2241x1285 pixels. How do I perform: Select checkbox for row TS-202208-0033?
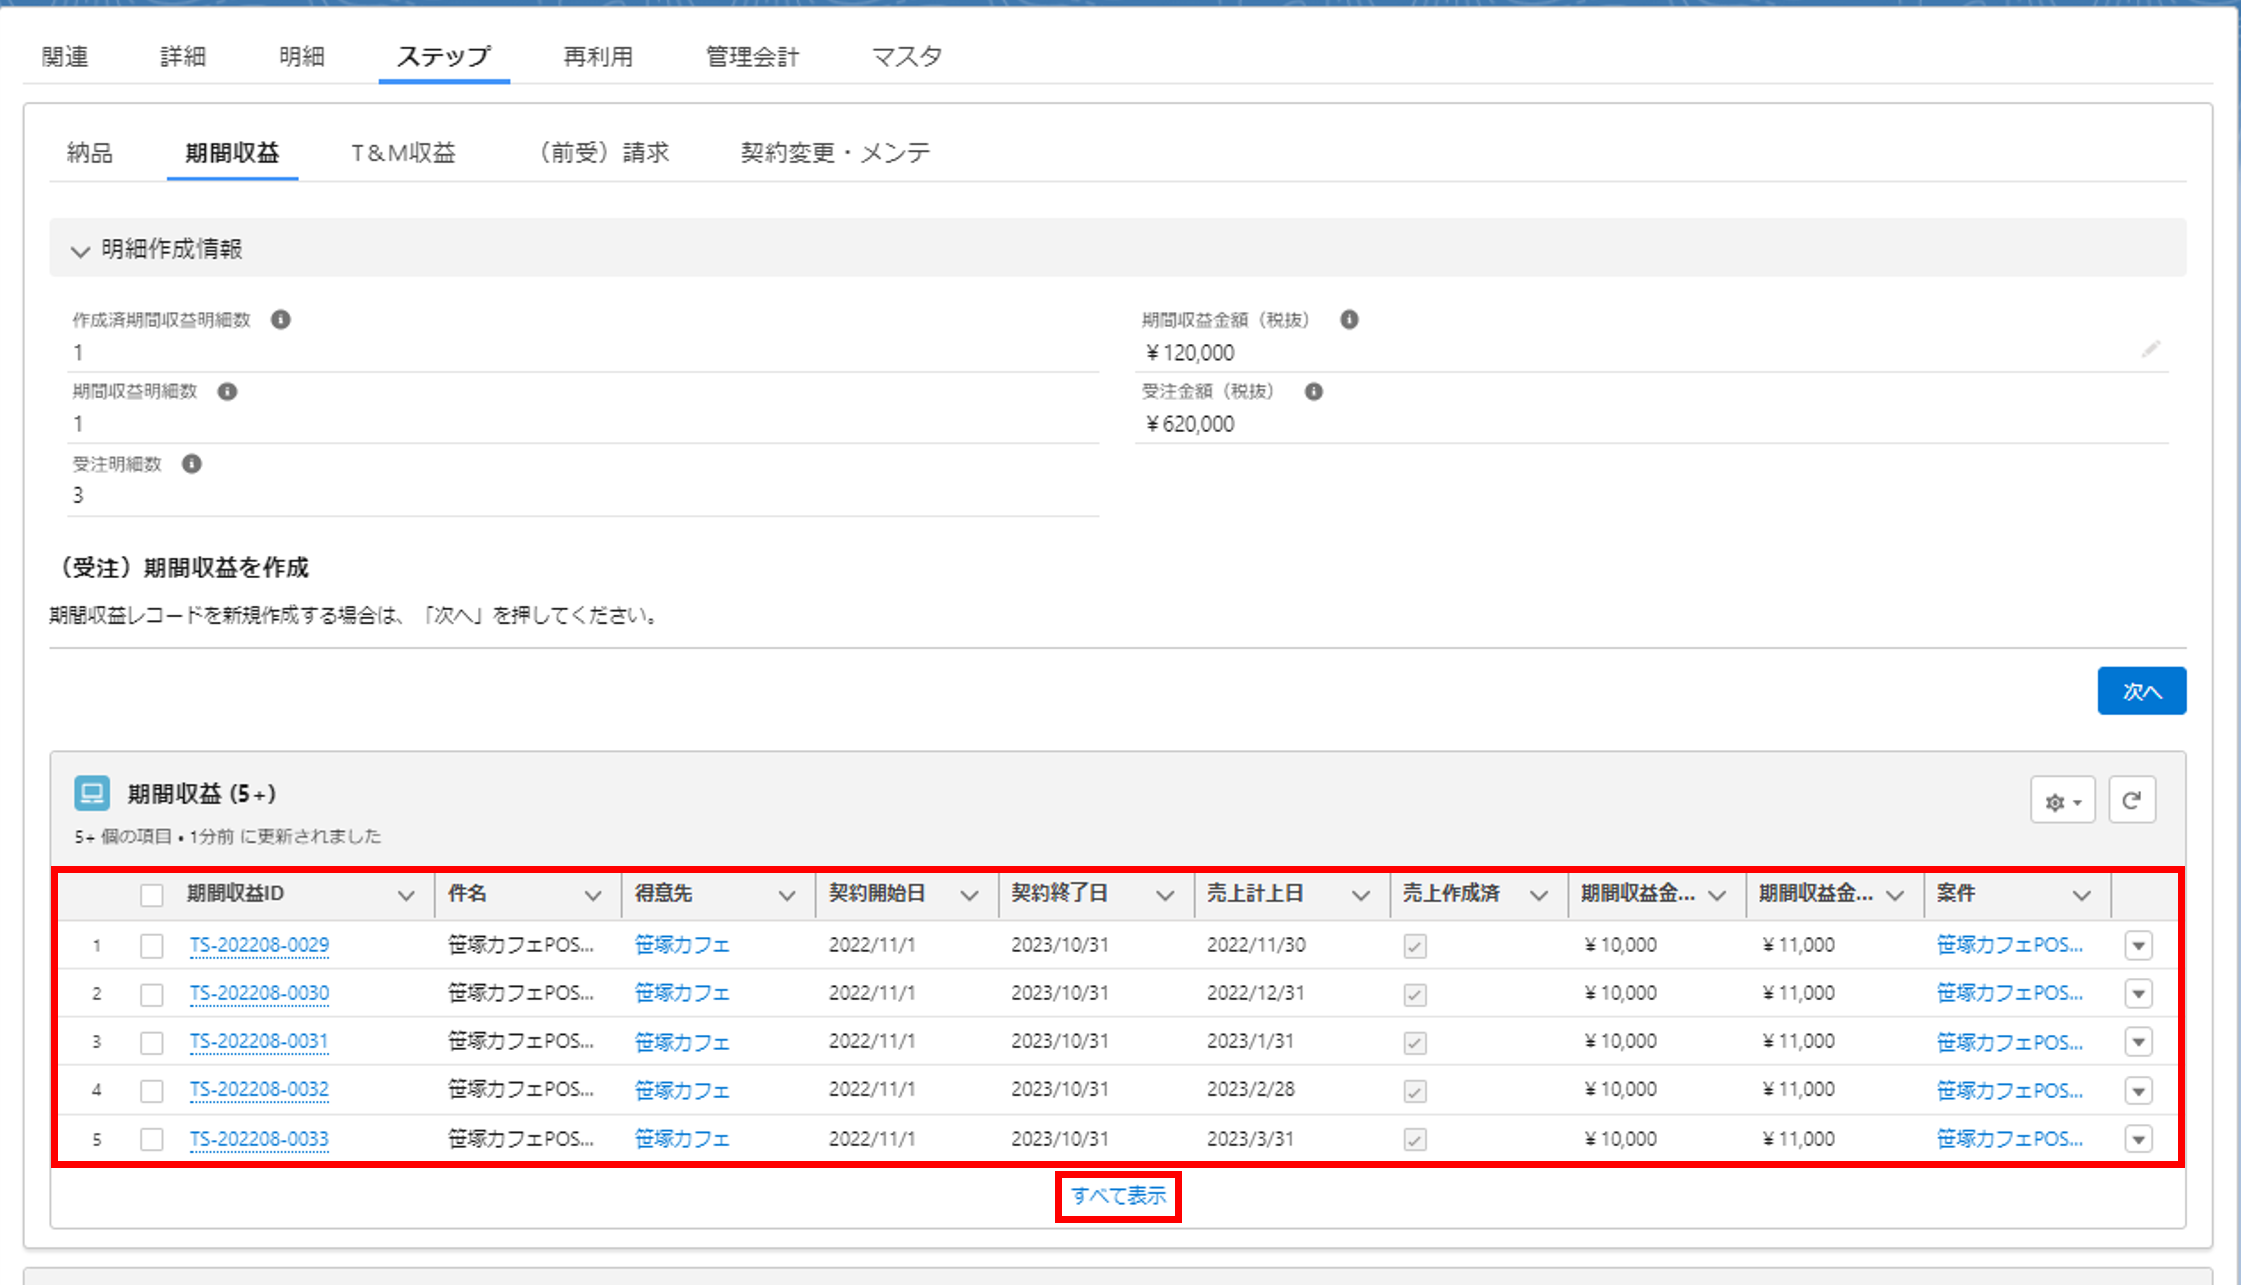coord(152,1139)
